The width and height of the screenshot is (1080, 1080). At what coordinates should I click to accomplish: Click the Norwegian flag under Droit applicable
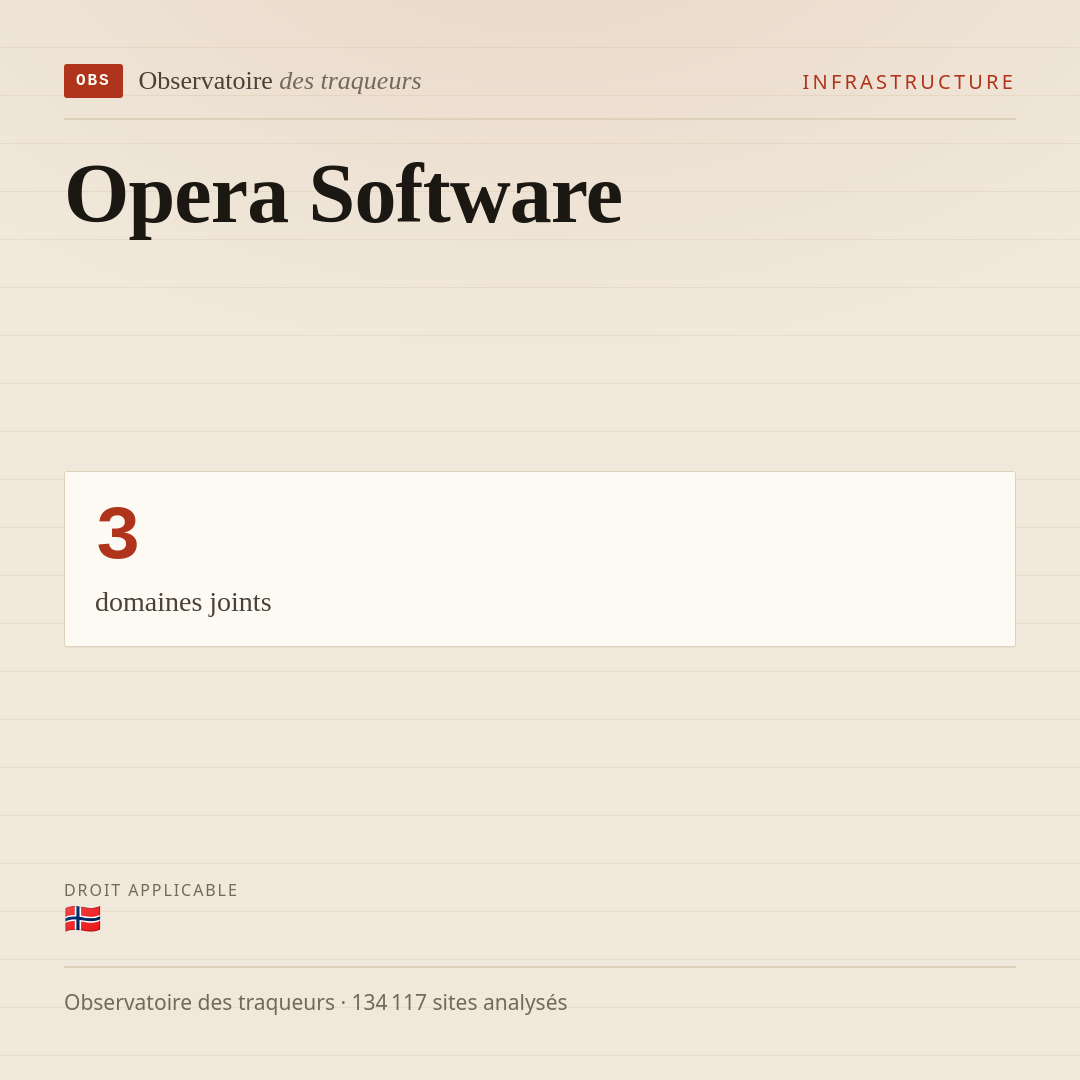(83, 919)
